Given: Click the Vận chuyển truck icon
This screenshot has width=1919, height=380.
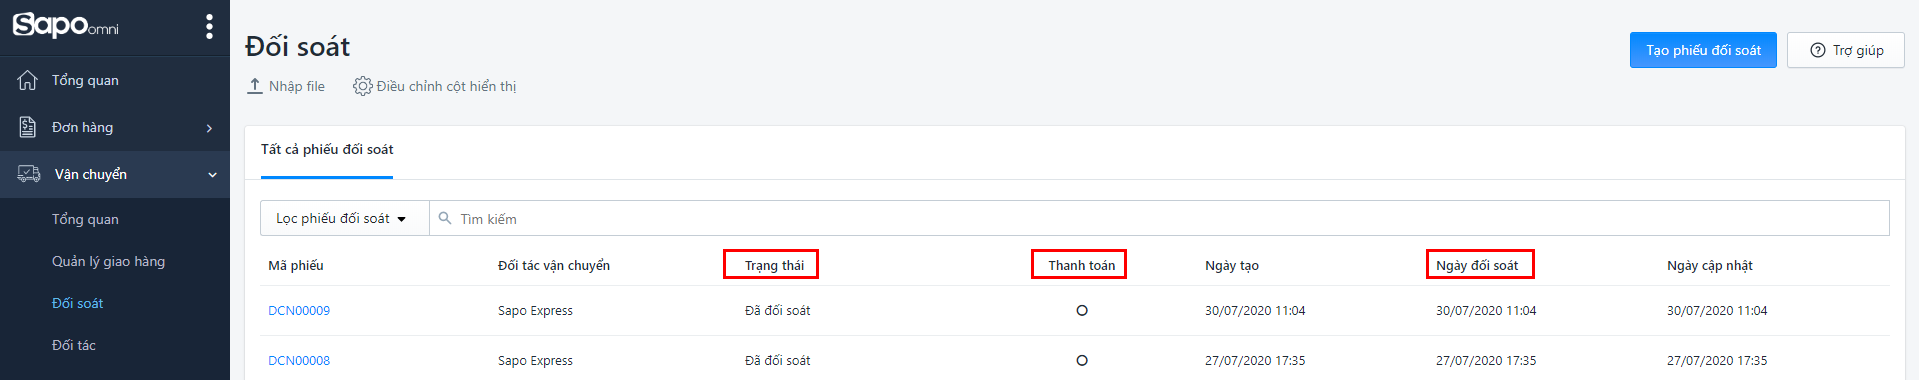Looking at the screenshot, I should pyautogui.click(x=29, y=174).
